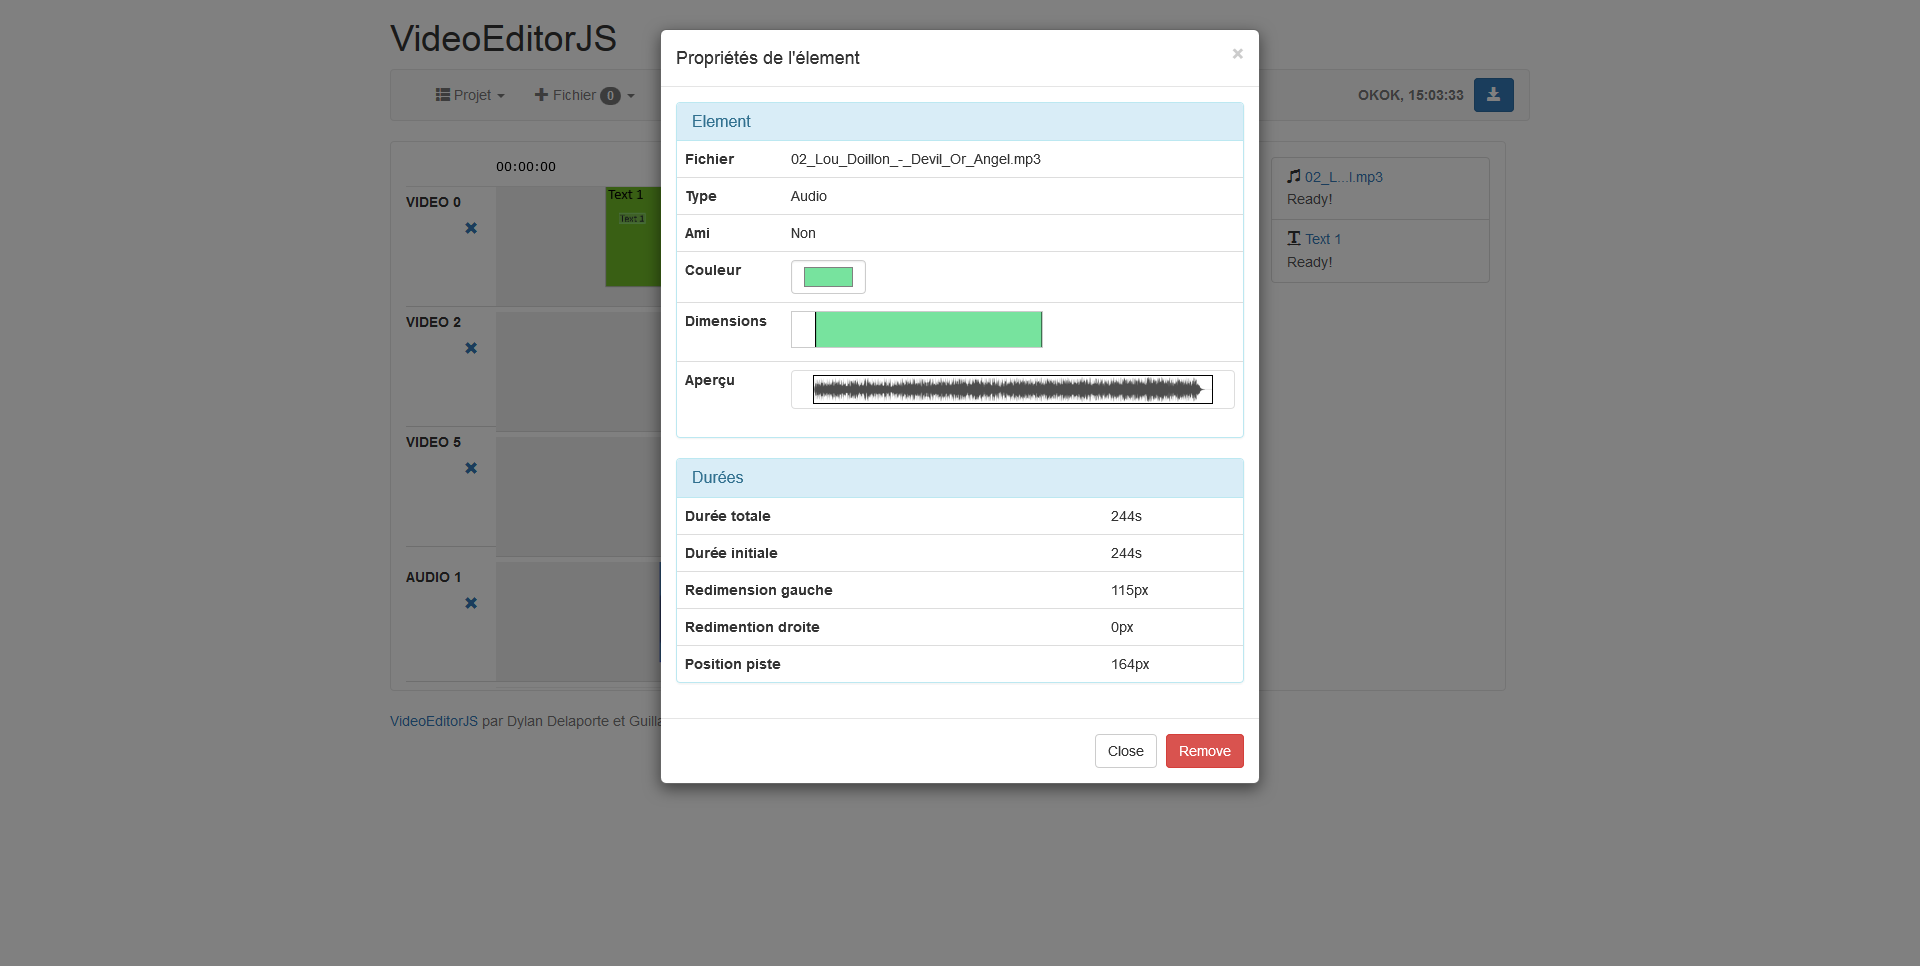Click the green Dimensions resize bar
Image resolution: width=1920 pixels, height=966 pixels.
click(x=928, y=329)
